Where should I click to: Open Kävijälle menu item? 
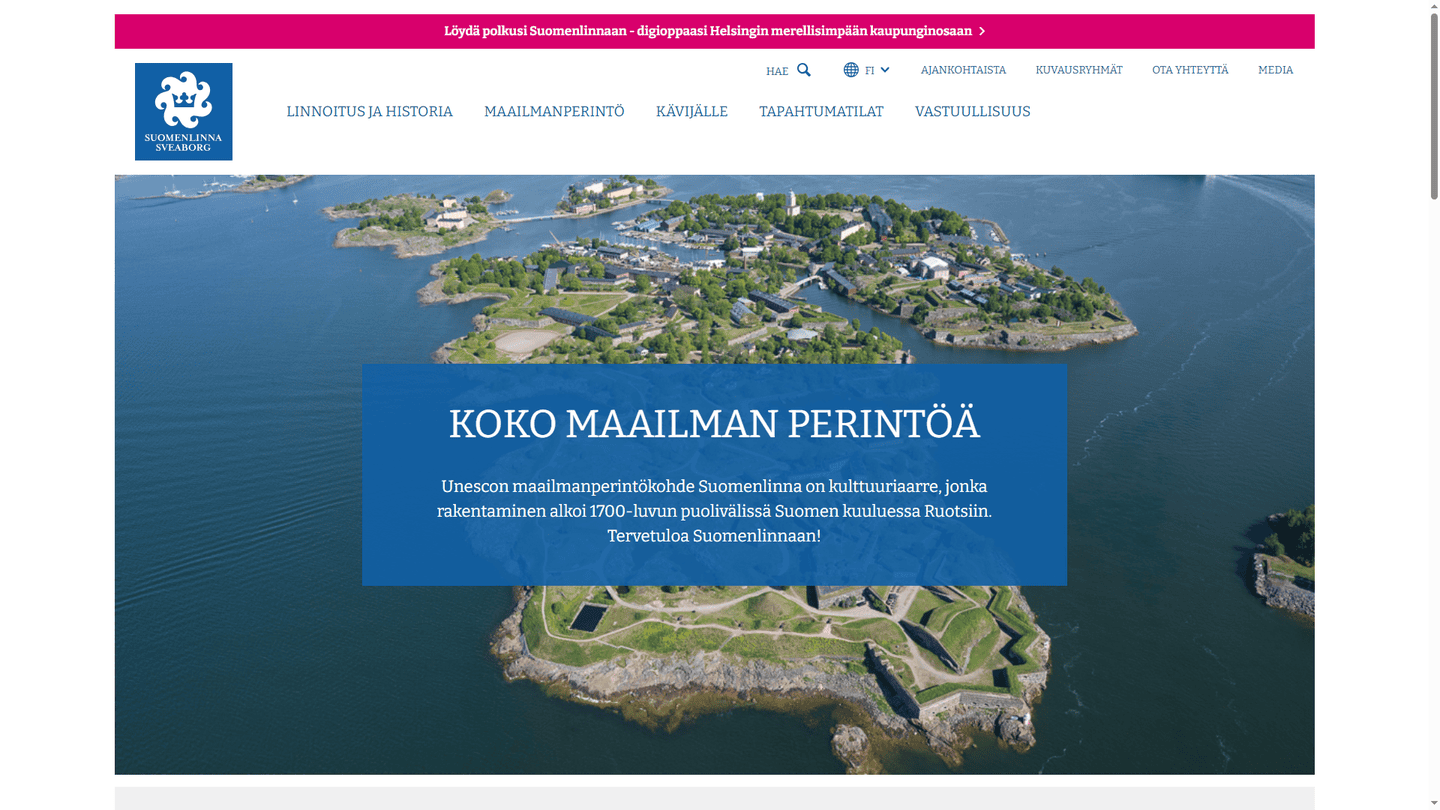[x=692, y=112]
